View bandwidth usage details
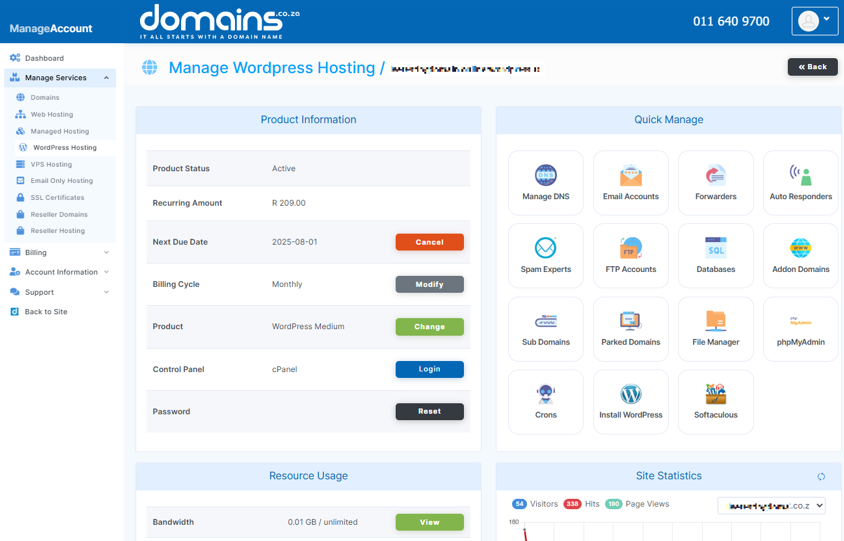 [x=430, y=522]
